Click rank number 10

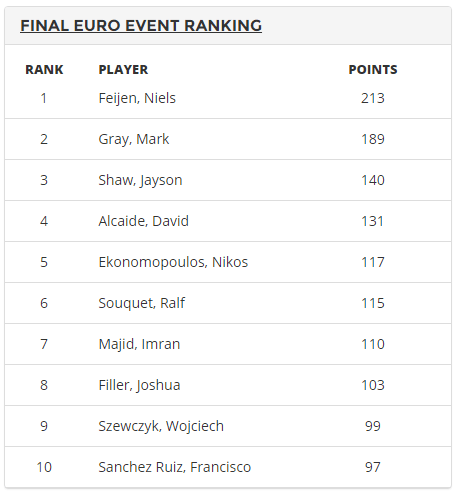click(x=44, y=467)
